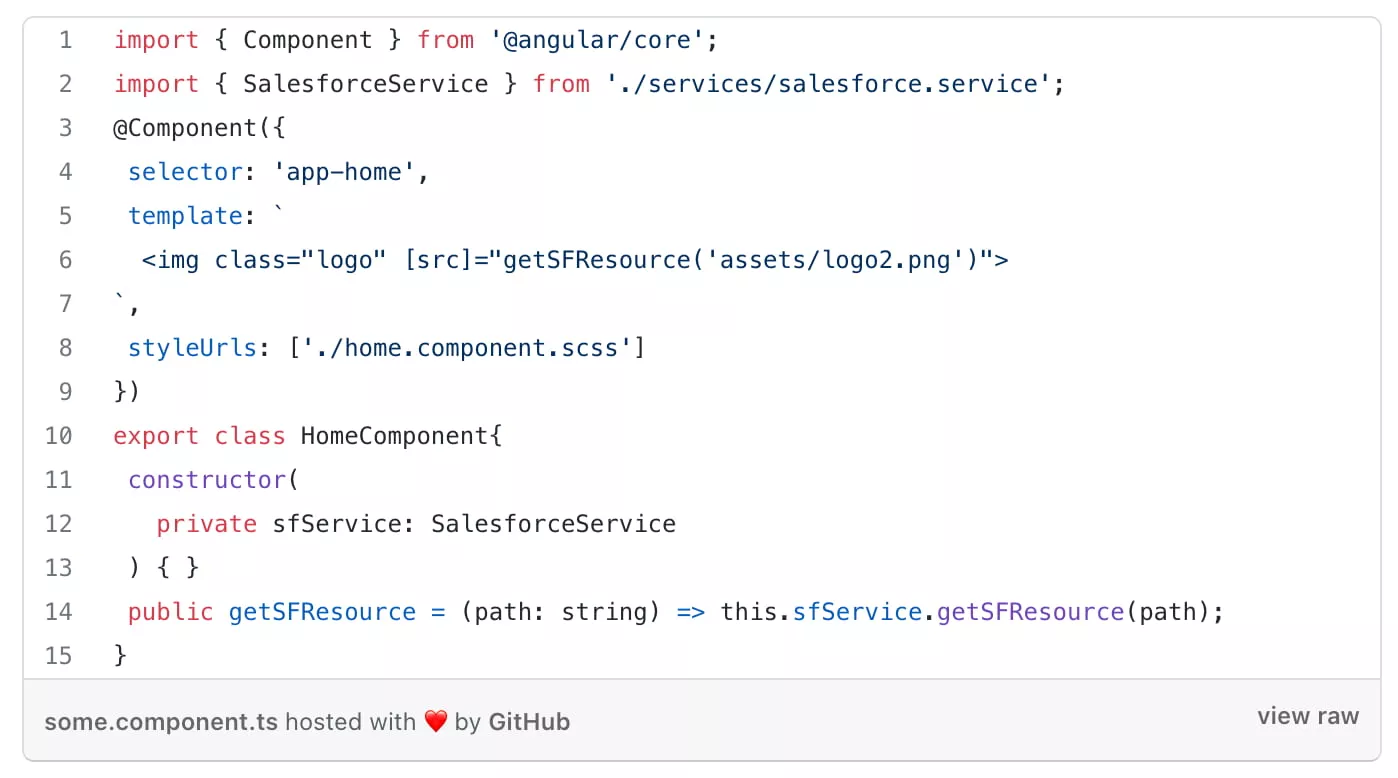
Task: Open the 'view raw' link
Action: (1307, 717)
